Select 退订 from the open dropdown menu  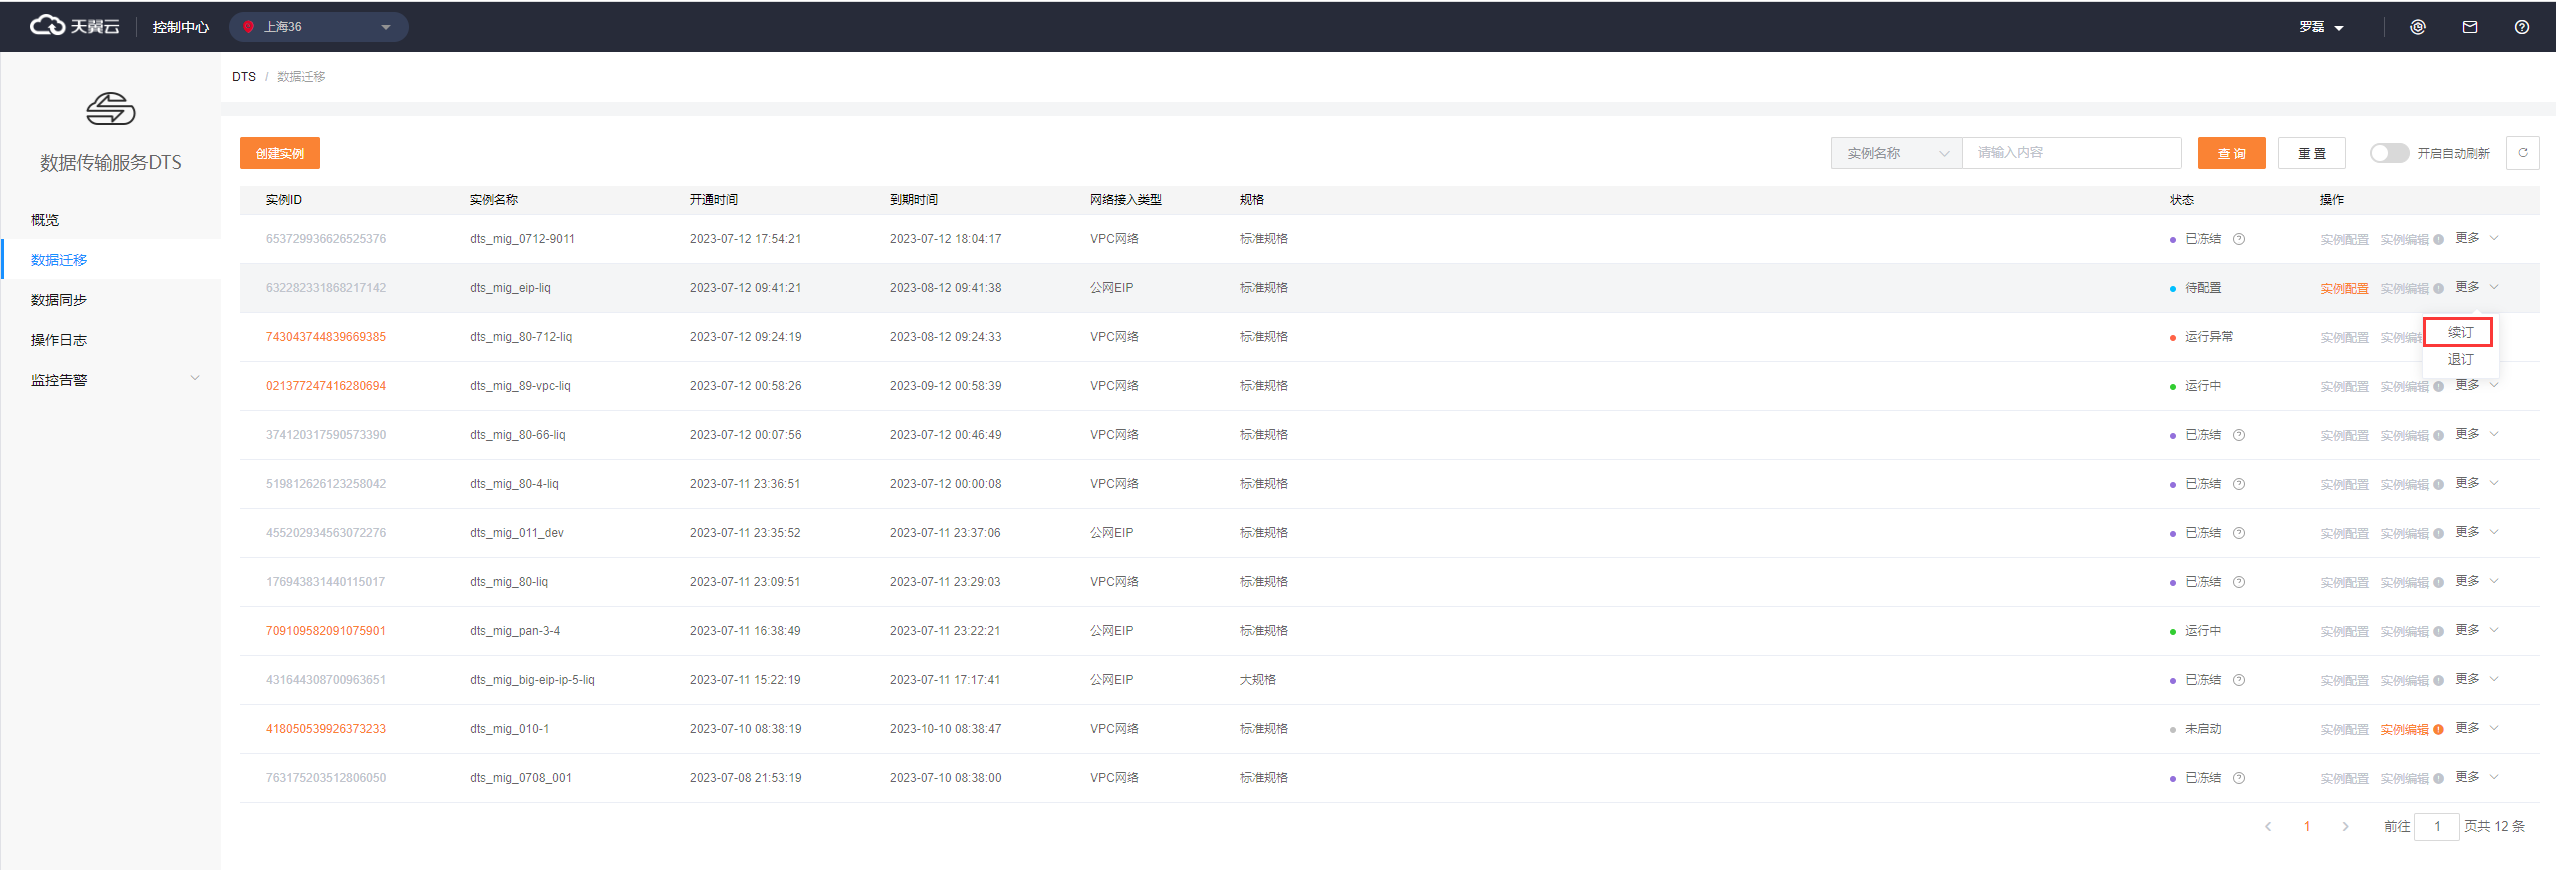(x=2459, y=359)
